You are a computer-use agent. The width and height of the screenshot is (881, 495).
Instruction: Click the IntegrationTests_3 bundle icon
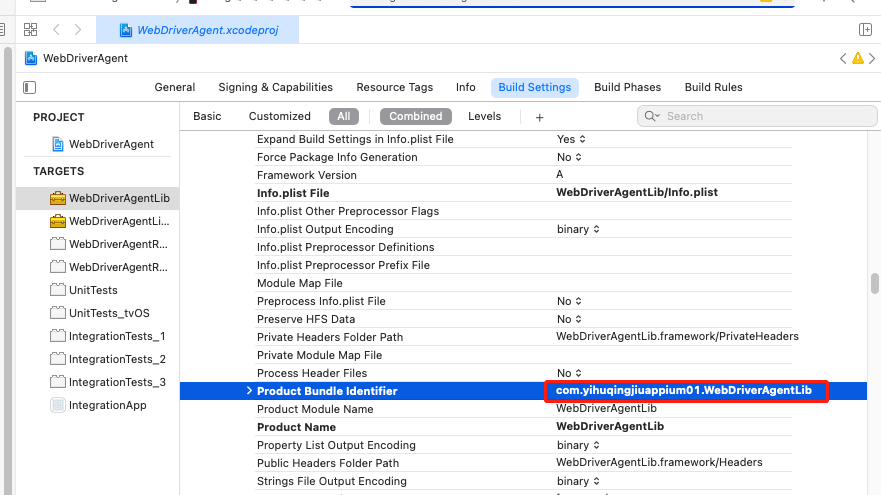[57, 382]
